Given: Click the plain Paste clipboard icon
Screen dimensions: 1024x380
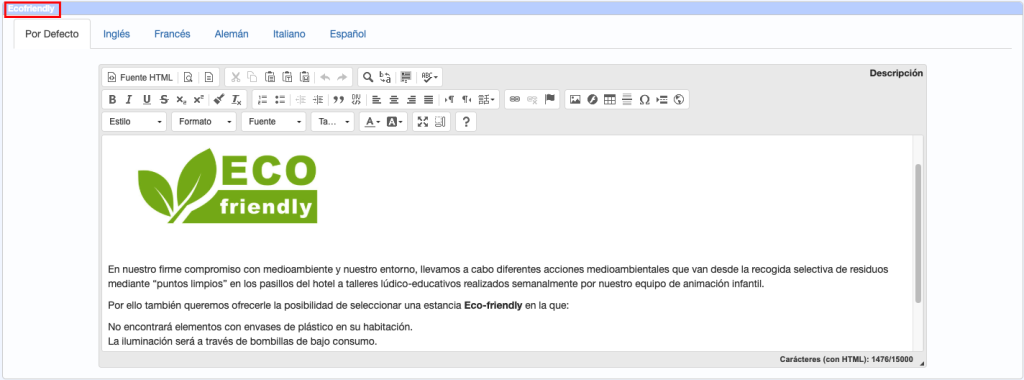Looking at the screenshot, I should tap(270, 77).
